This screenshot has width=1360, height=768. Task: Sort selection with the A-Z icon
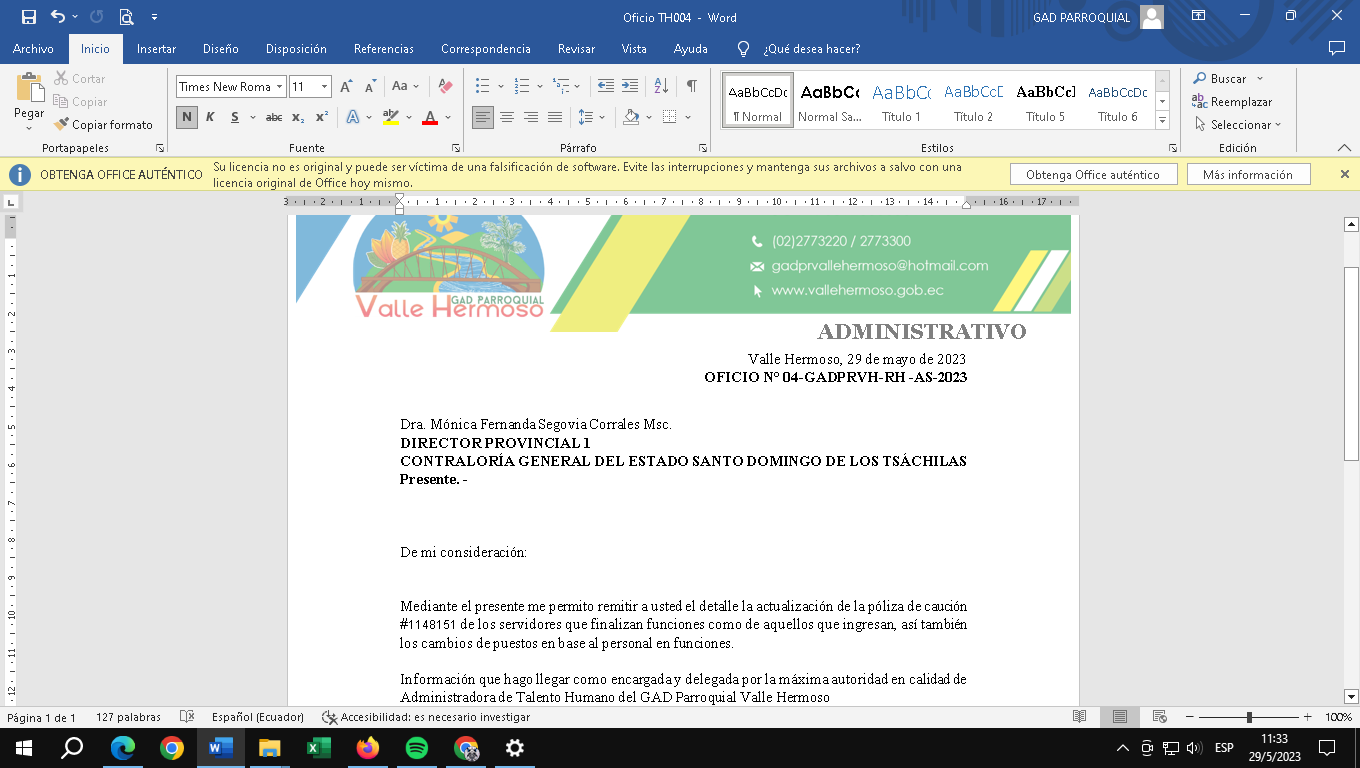click(661, 86)
